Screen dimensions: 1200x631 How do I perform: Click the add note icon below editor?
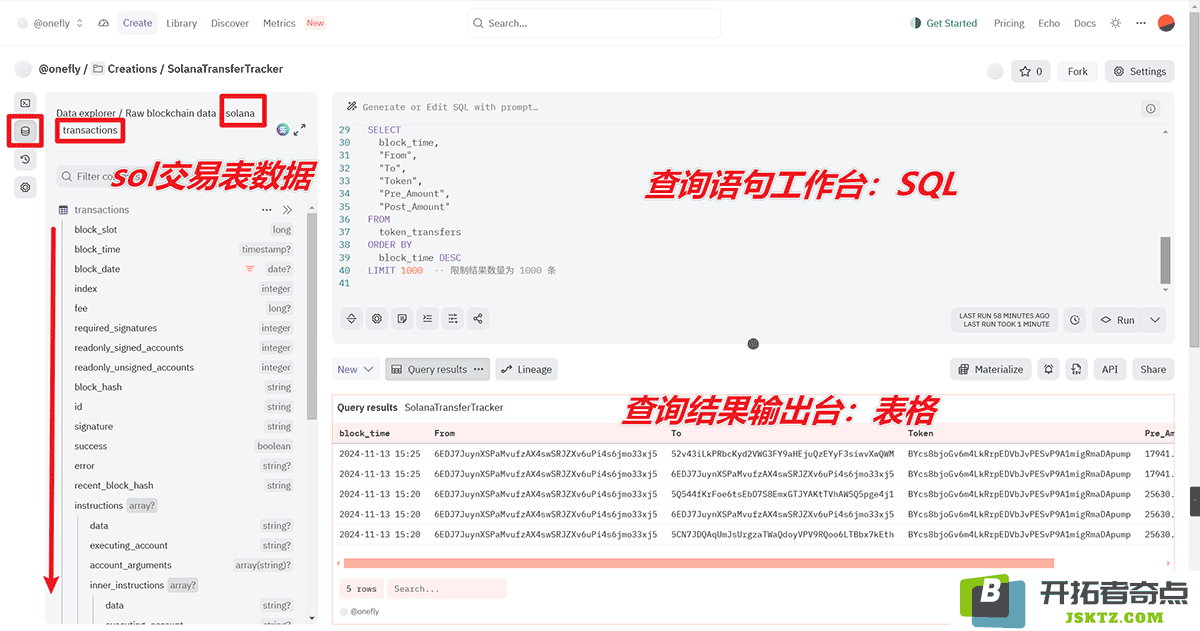pyautogui.click(x=402, y=319)
